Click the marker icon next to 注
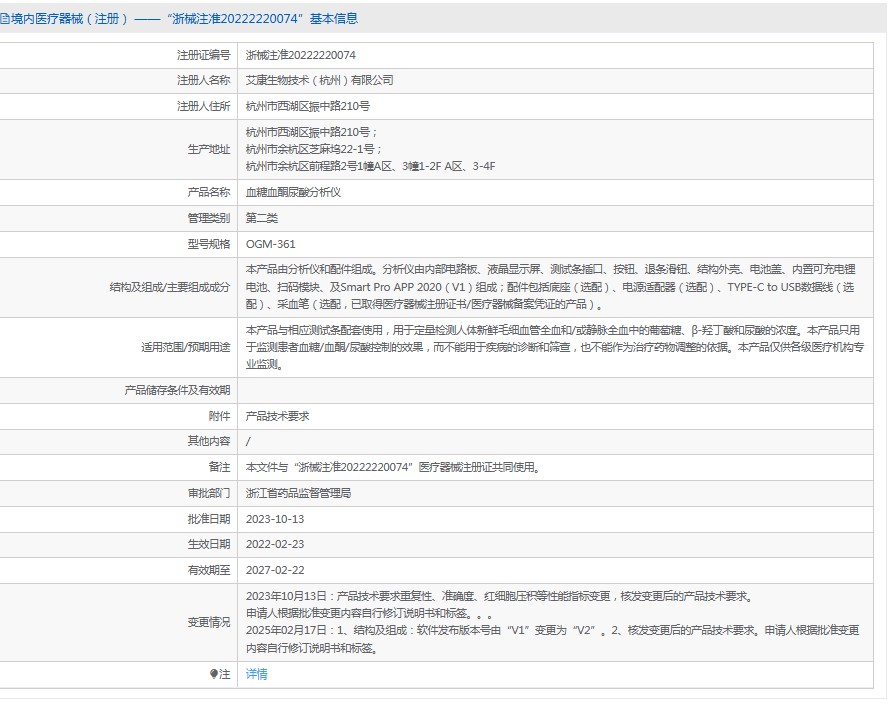Viewport: 893px width, 707px height. (x=214, y=675)
